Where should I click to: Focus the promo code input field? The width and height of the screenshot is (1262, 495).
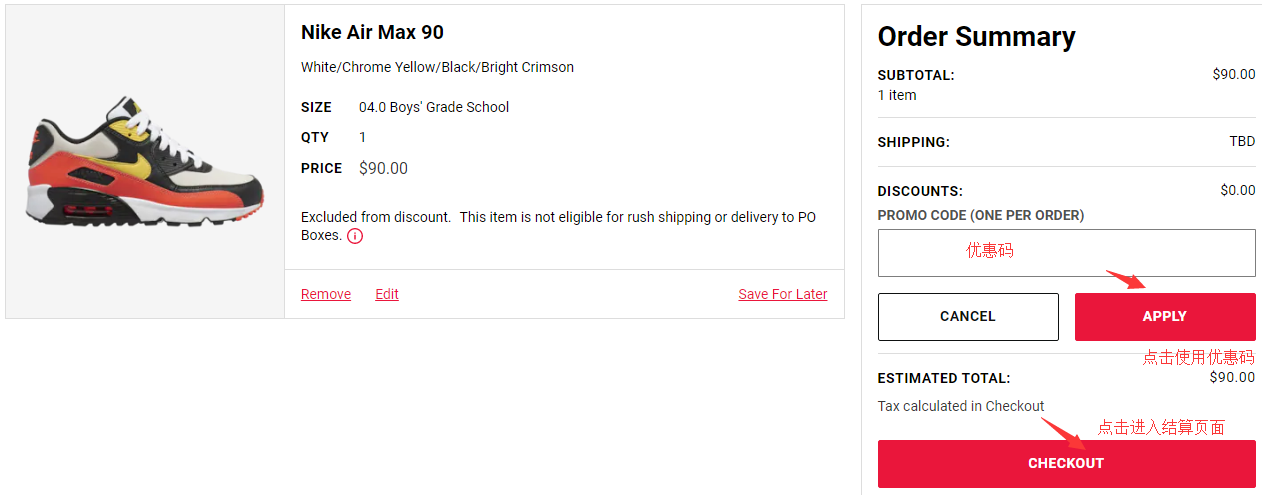[x=1066, y=253]
